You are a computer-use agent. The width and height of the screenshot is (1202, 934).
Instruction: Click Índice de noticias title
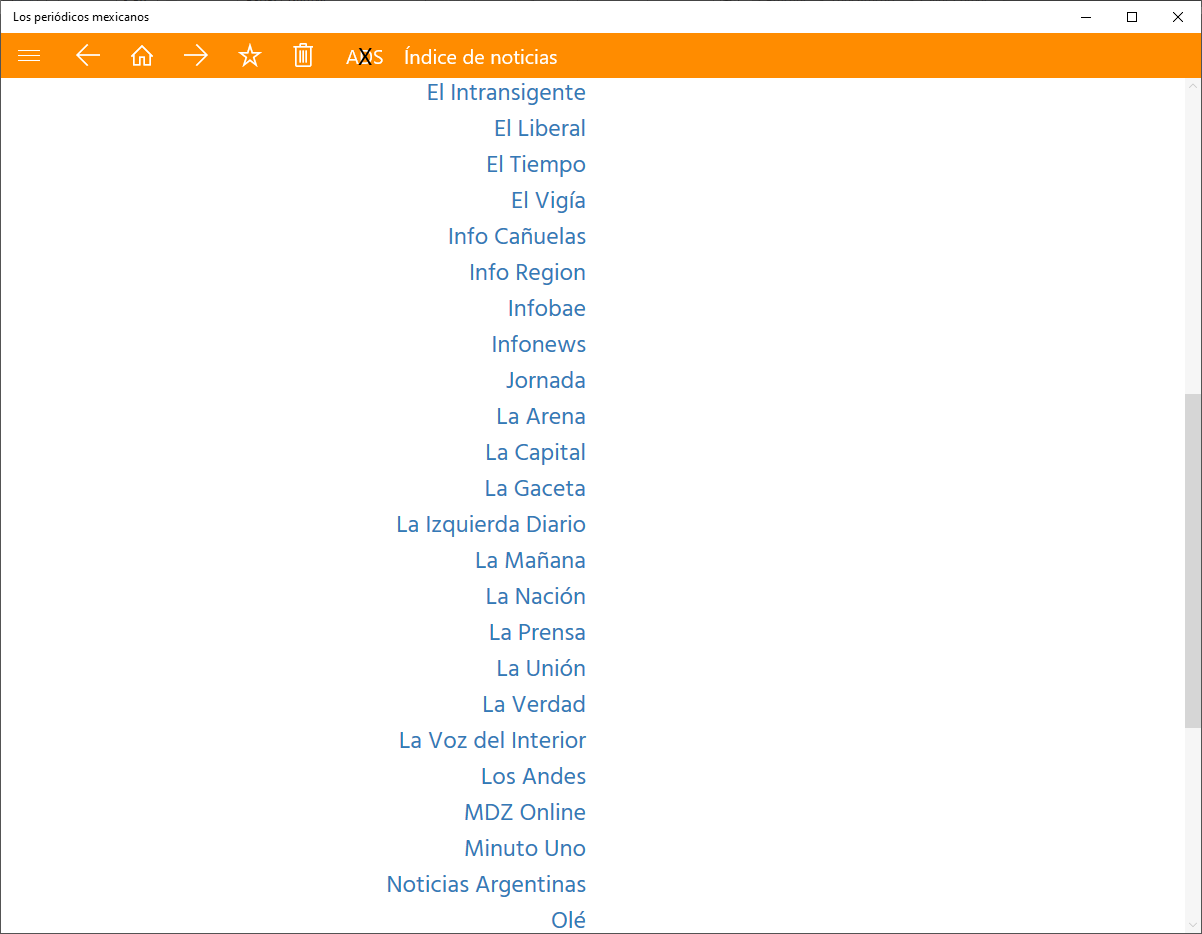tap(481, 57)
